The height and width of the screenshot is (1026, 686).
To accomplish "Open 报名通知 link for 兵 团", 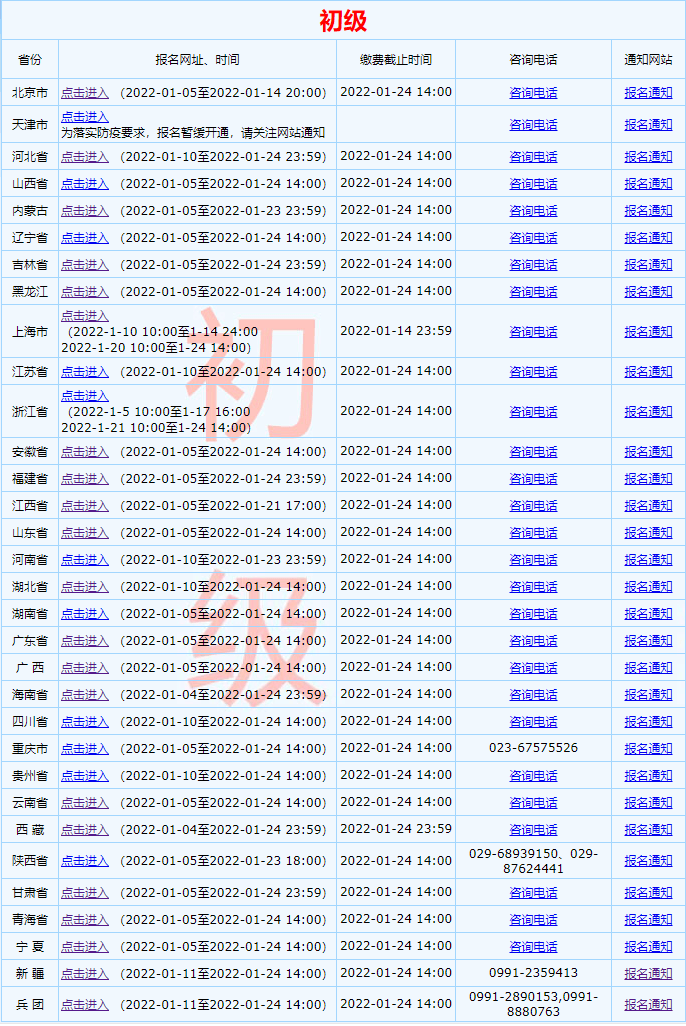I will (648, 1004).
